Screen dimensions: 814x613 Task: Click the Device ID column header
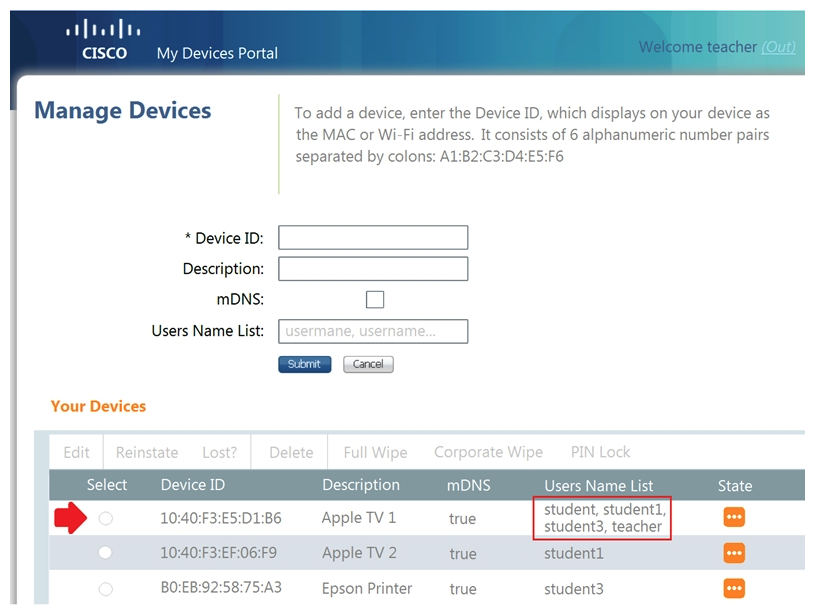click(193, 485)
